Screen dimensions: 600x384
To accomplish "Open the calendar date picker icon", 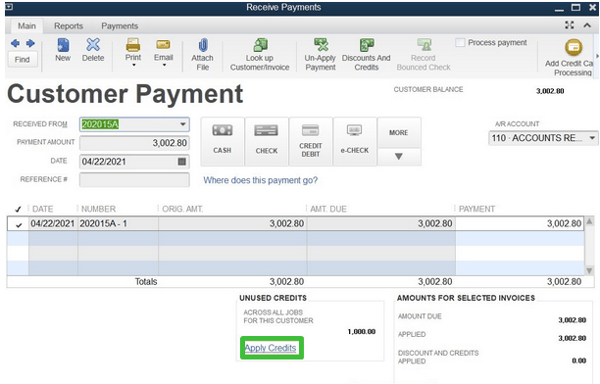I will point(182,161).
